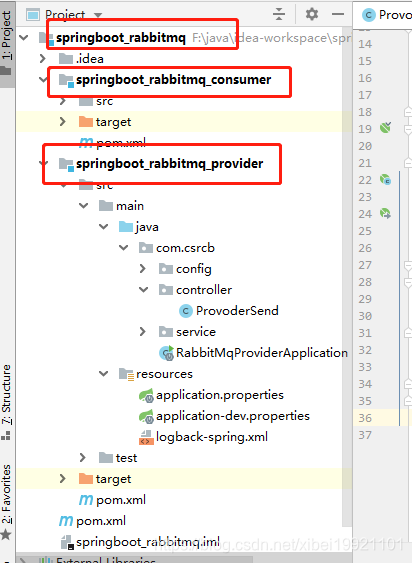Click Maven icon of root pom.xml
The height and width of the screenshot is (563, 412).
[x=66, y=521]
